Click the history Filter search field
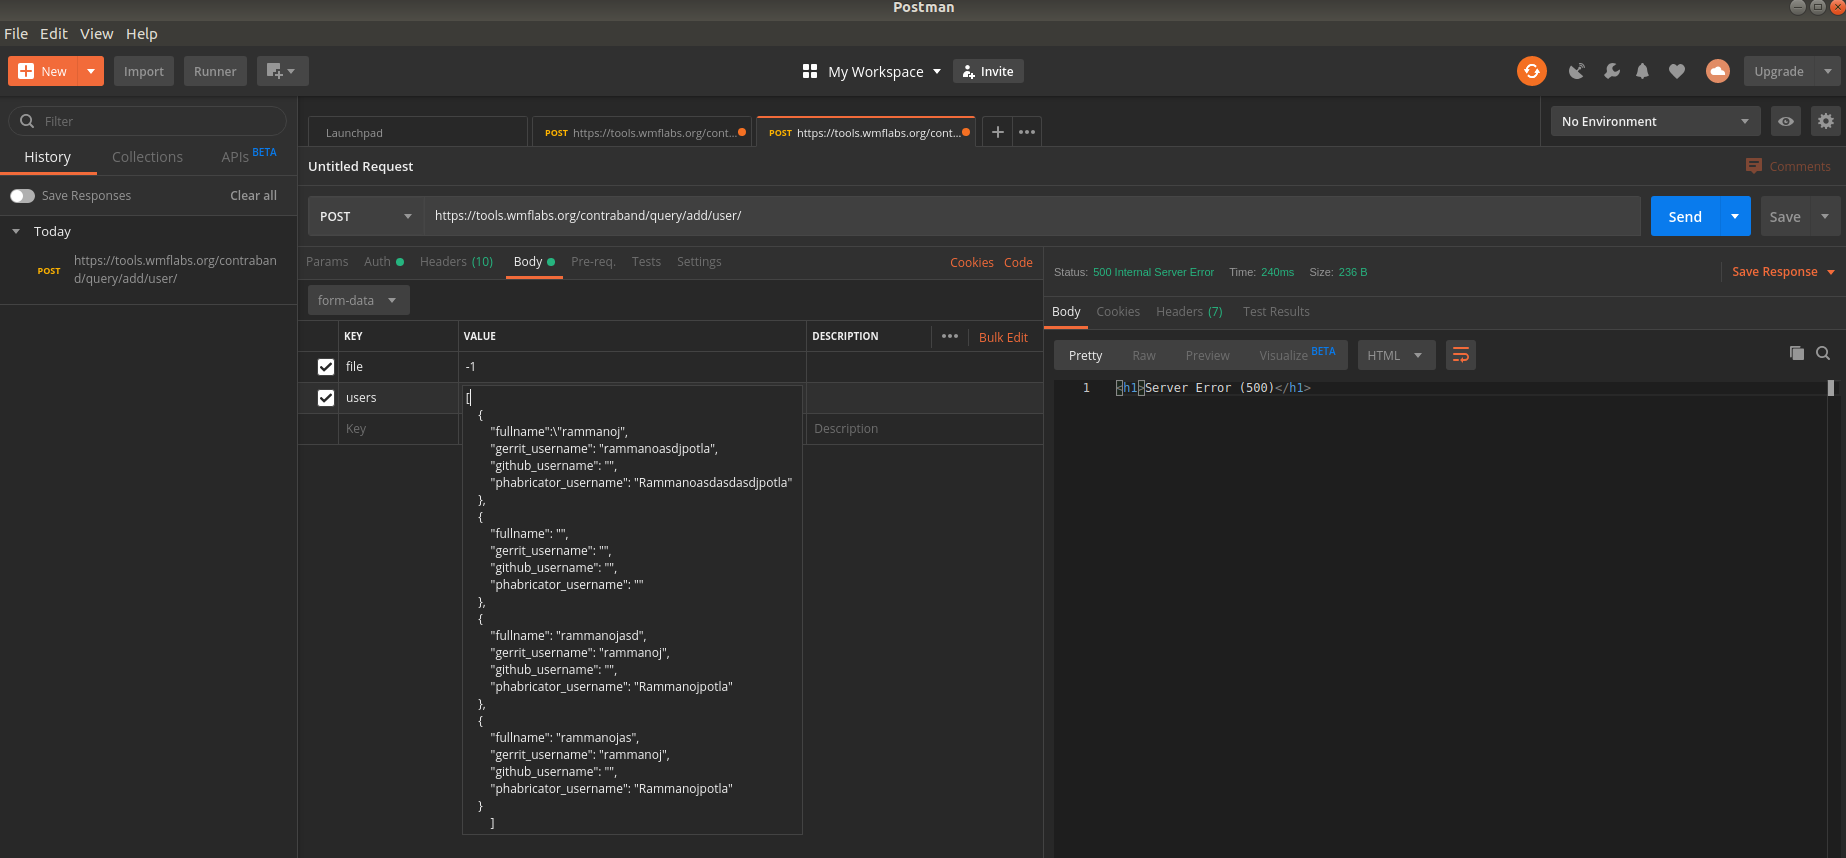This screenshot has height=858, width=1846. [147, 121]
